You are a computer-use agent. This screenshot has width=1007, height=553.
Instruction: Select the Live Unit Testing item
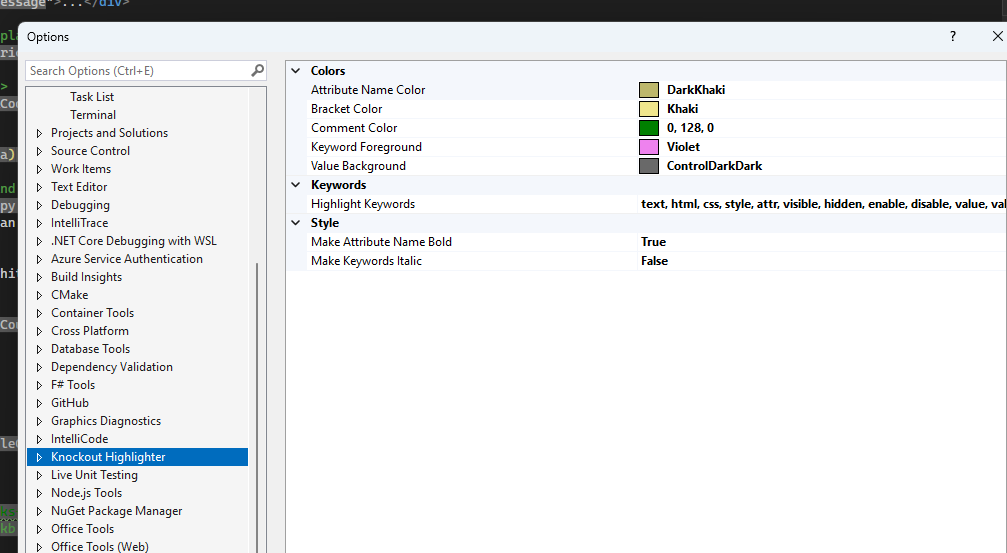pyautogui.click(x=94, y=475)
